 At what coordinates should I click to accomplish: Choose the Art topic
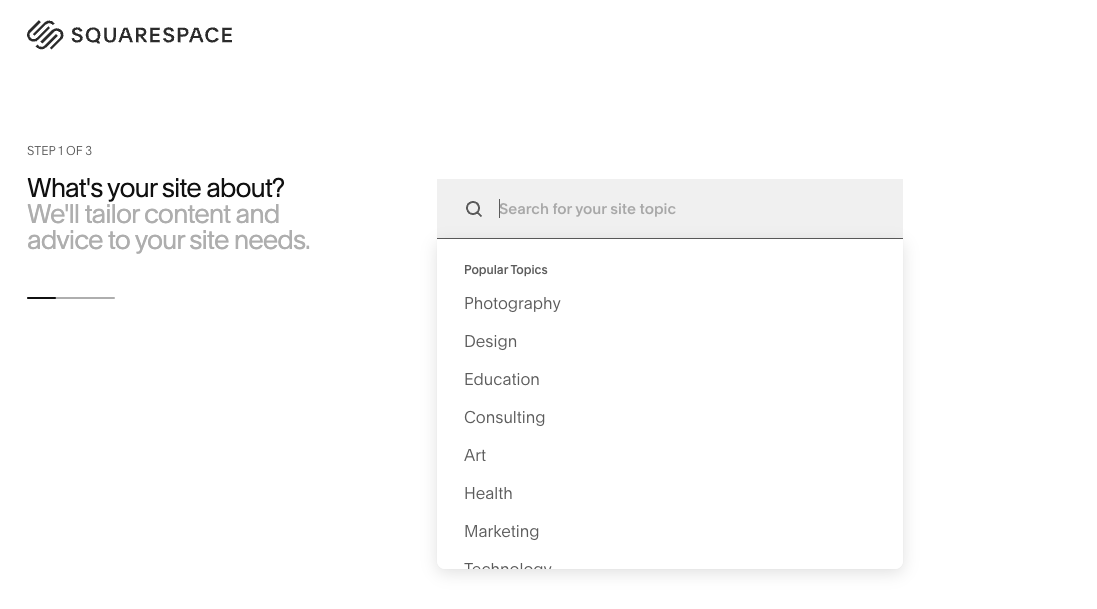475,456
